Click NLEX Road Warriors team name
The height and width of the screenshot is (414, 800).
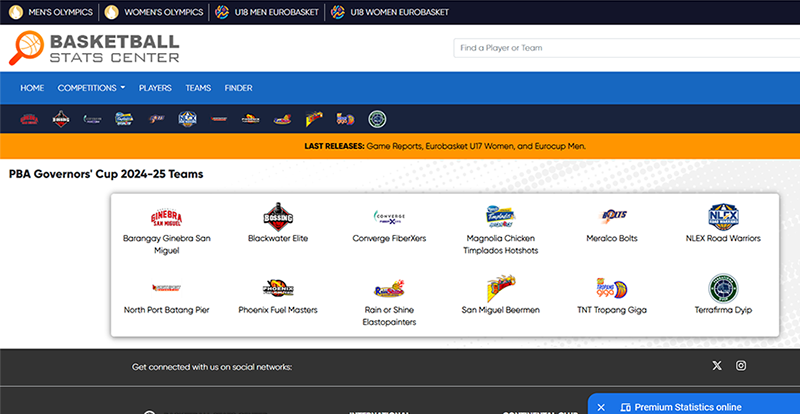[723, 238]
